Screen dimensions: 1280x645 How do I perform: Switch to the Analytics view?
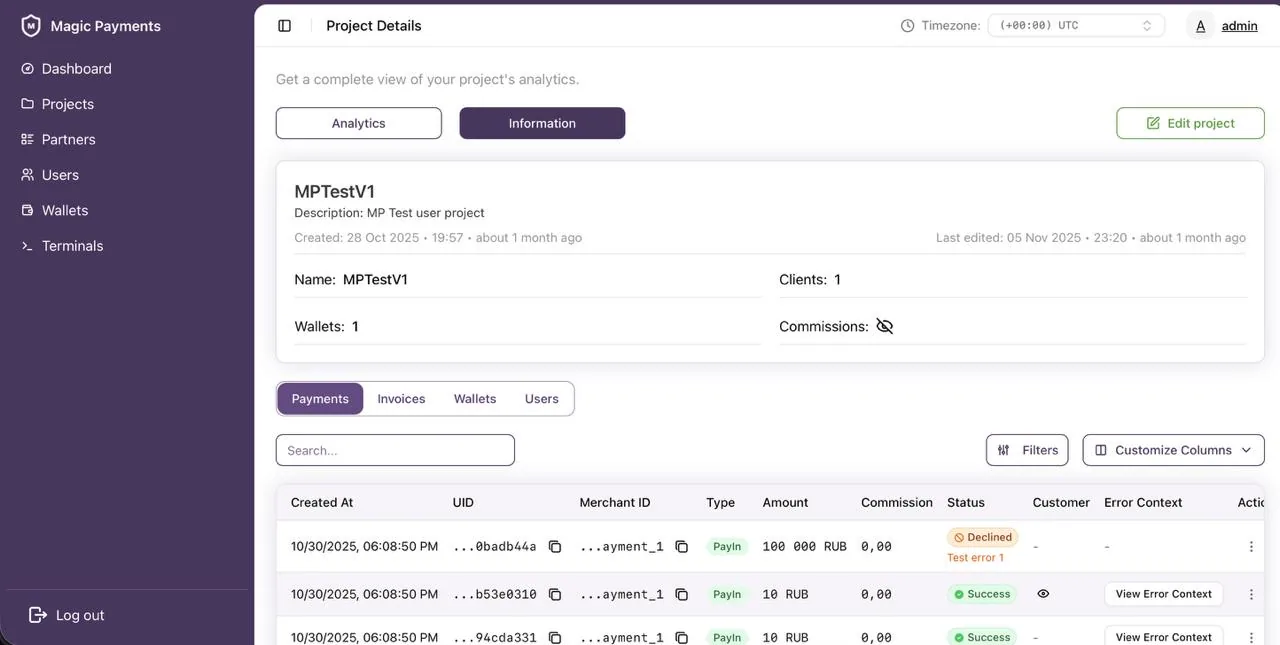359,123
